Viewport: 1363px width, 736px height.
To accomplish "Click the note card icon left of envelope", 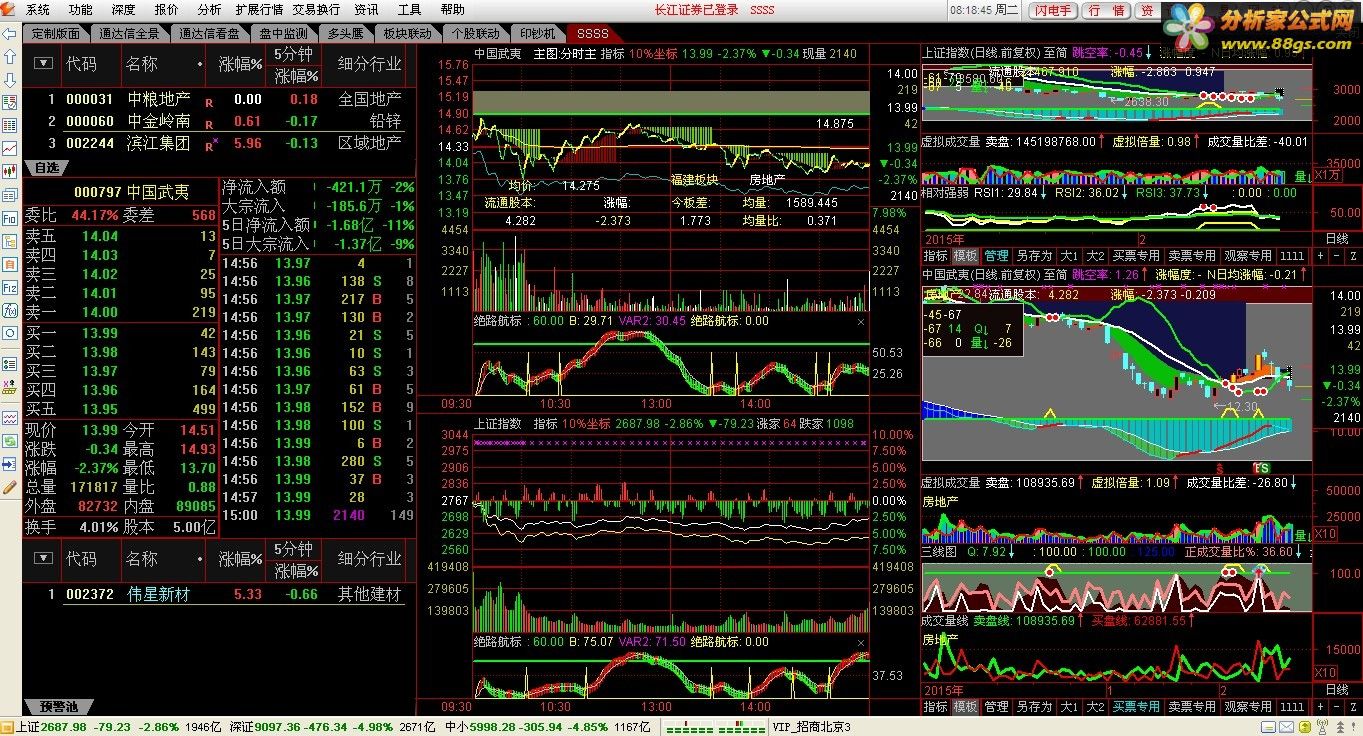I will click(x=1269, y=726).
